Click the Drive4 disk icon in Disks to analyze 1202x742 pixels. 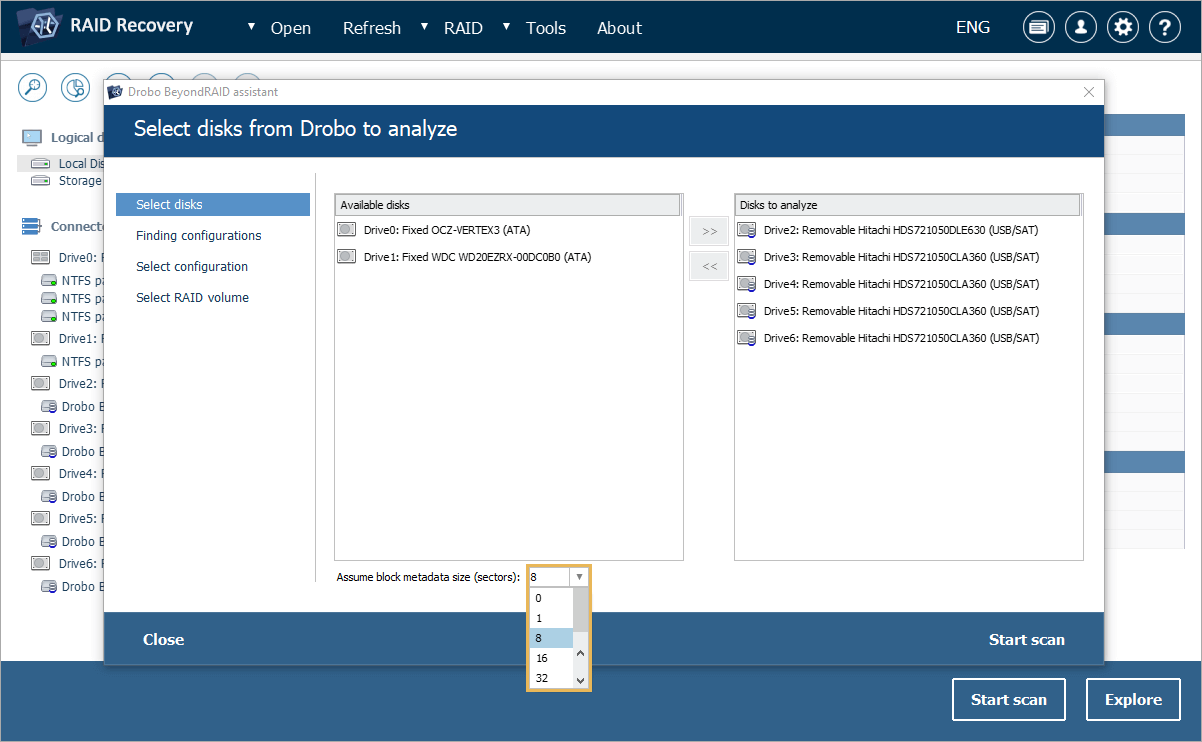click(x=747, y=284)
